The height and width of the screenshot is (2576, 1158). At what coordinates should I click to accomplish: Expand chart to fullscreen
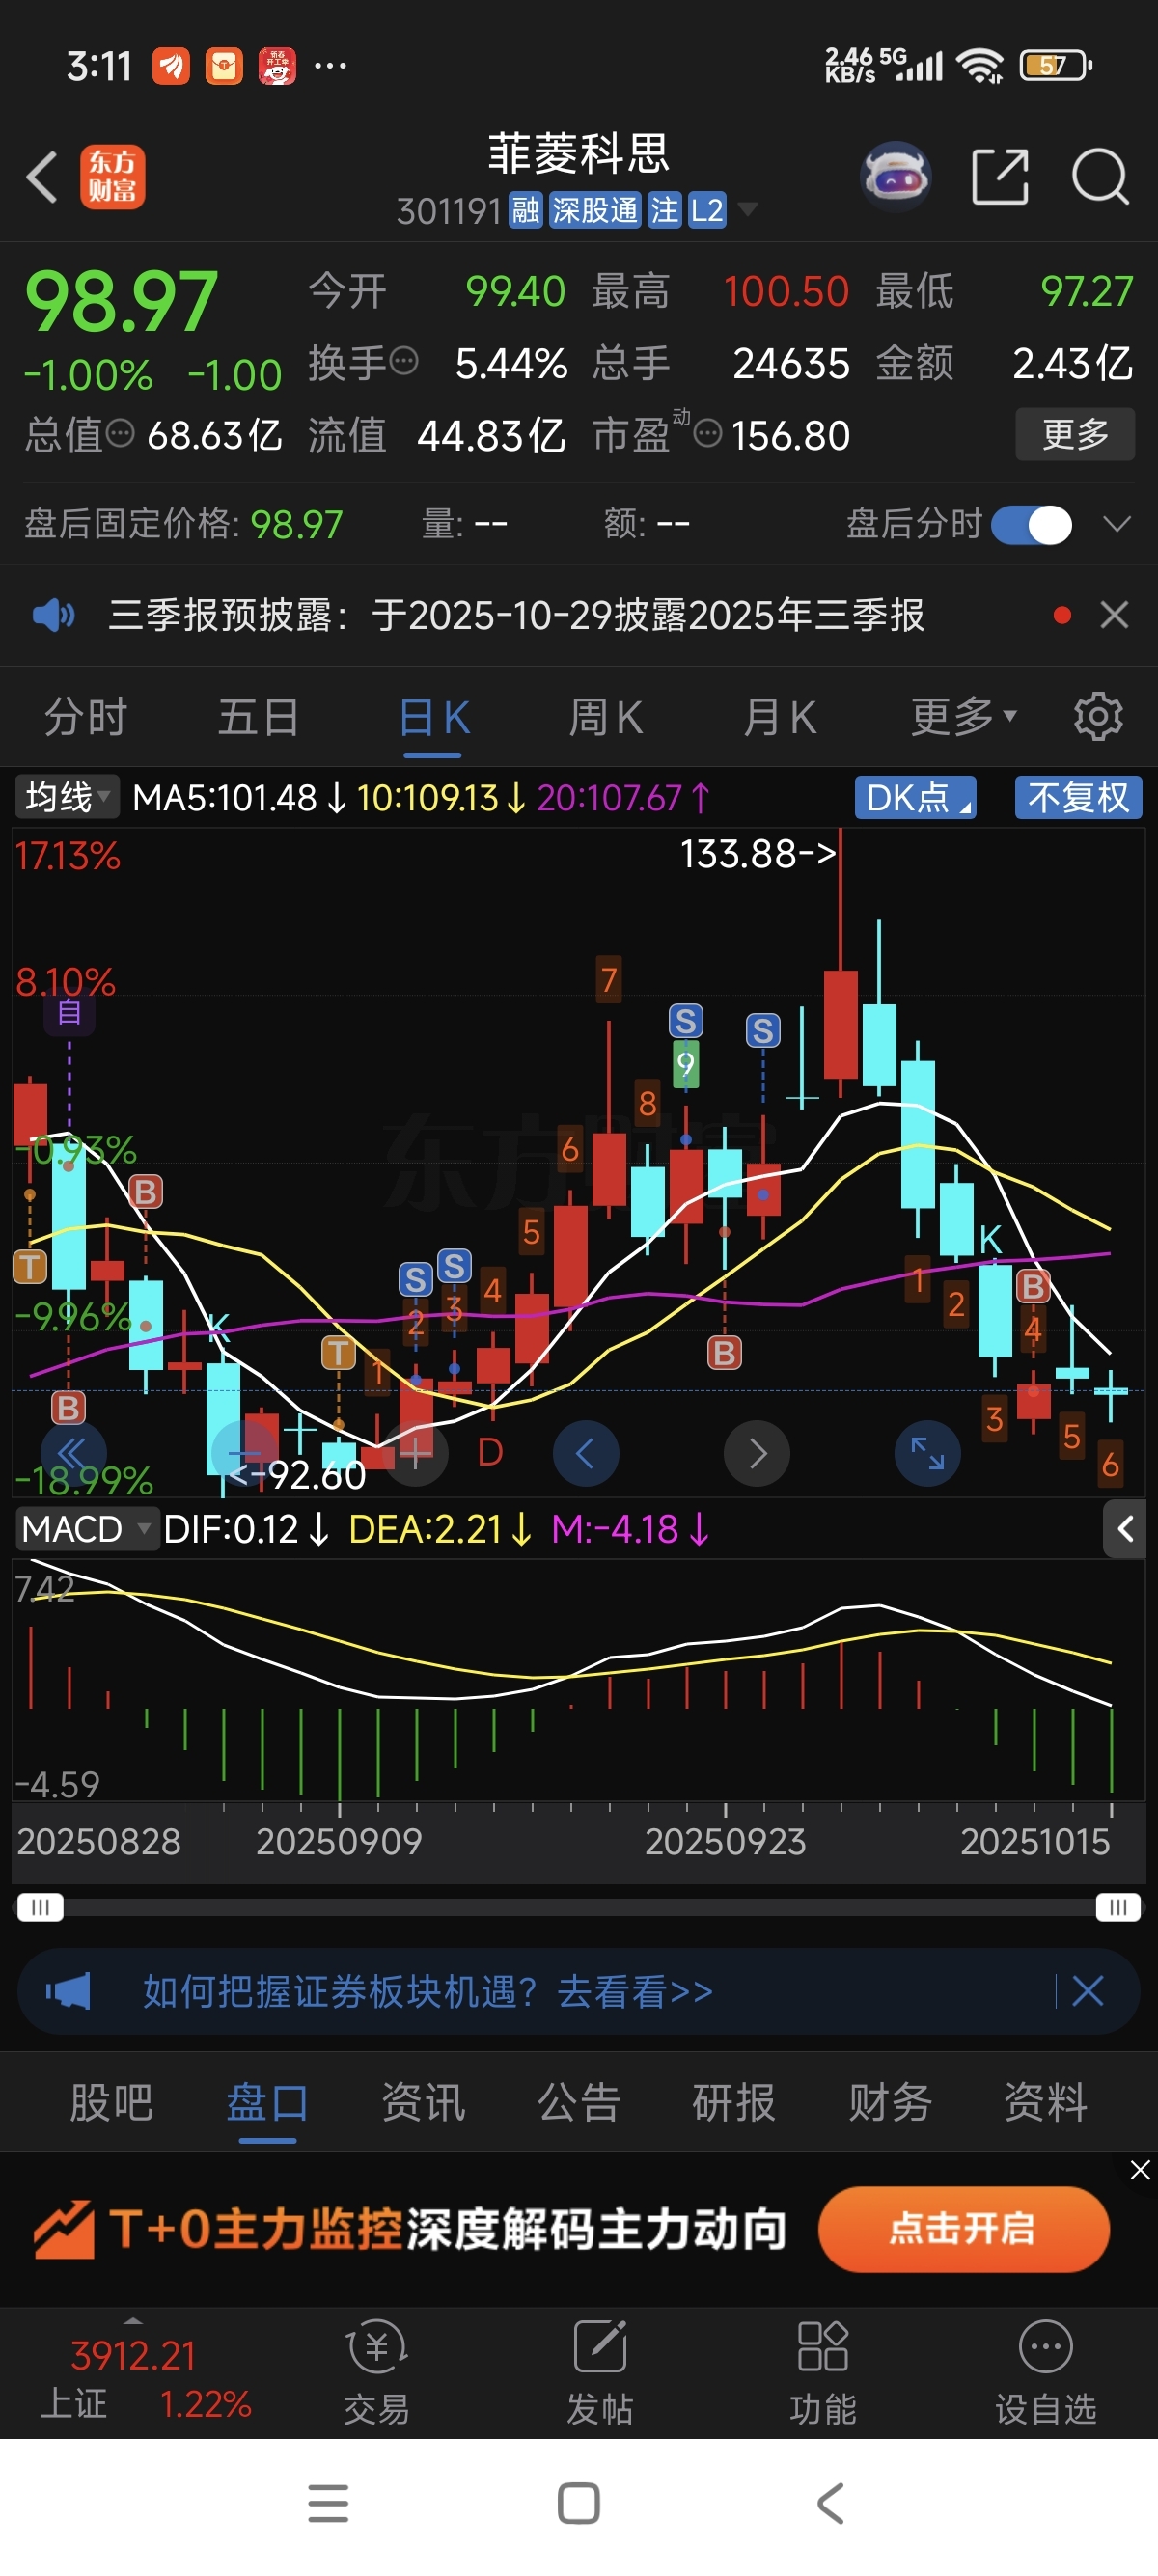pos(928,1452)
